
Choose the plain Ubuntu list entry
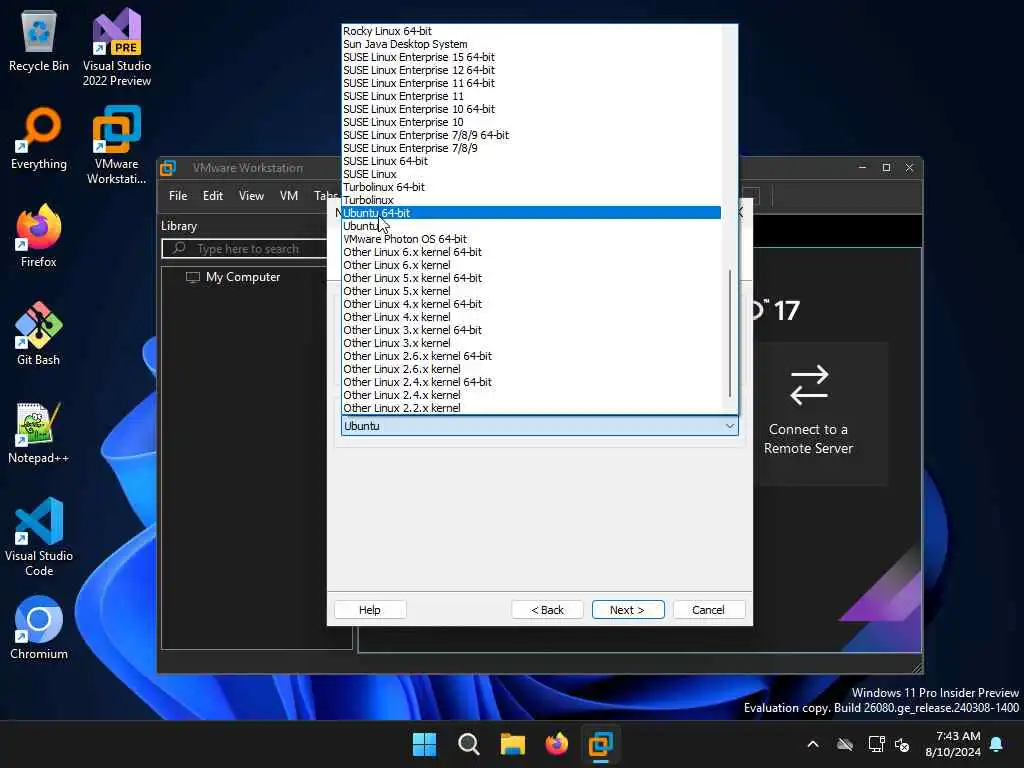click(531, 226)
